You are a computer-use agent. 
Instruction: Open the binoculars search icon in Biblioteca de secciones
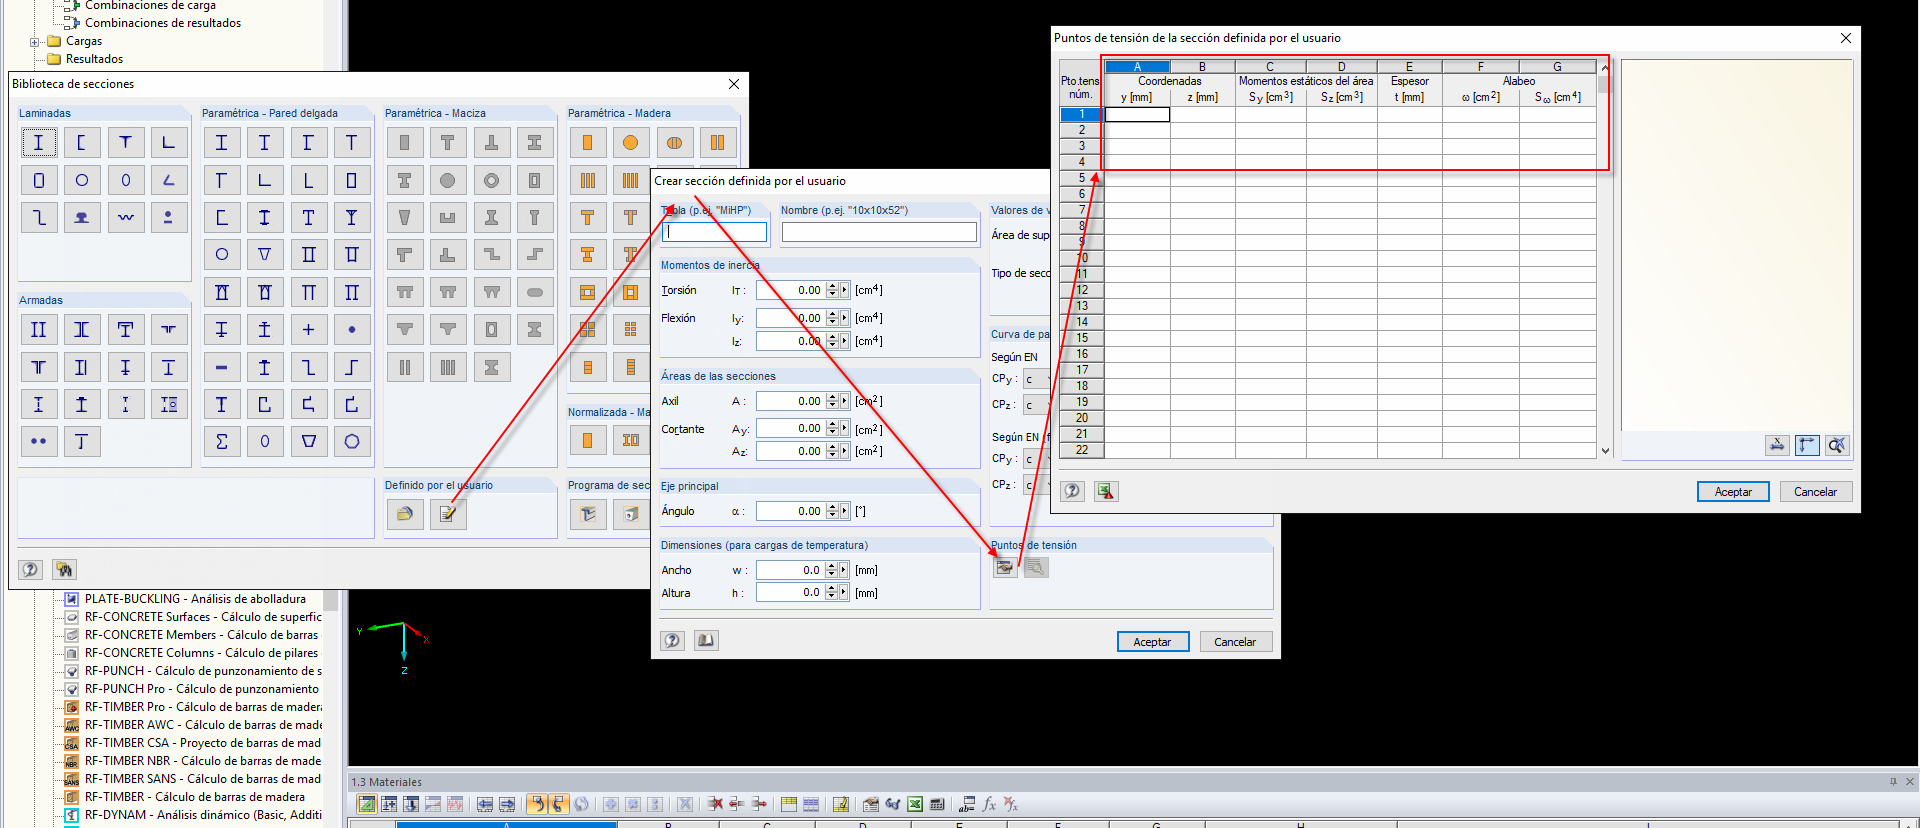pyautogui.click(x=64, y=570)
